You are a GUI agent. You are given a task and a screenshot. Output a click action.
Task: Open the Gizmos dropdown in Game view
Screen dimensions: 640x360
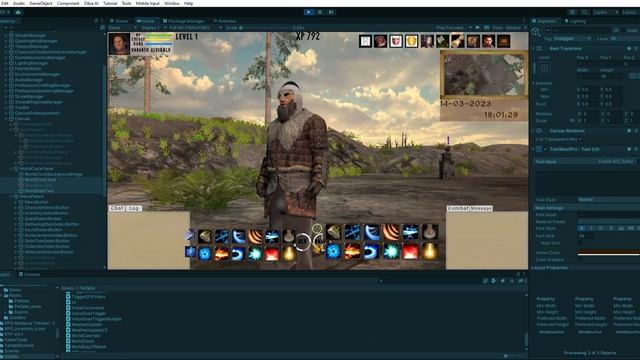(x=515, y=28)
